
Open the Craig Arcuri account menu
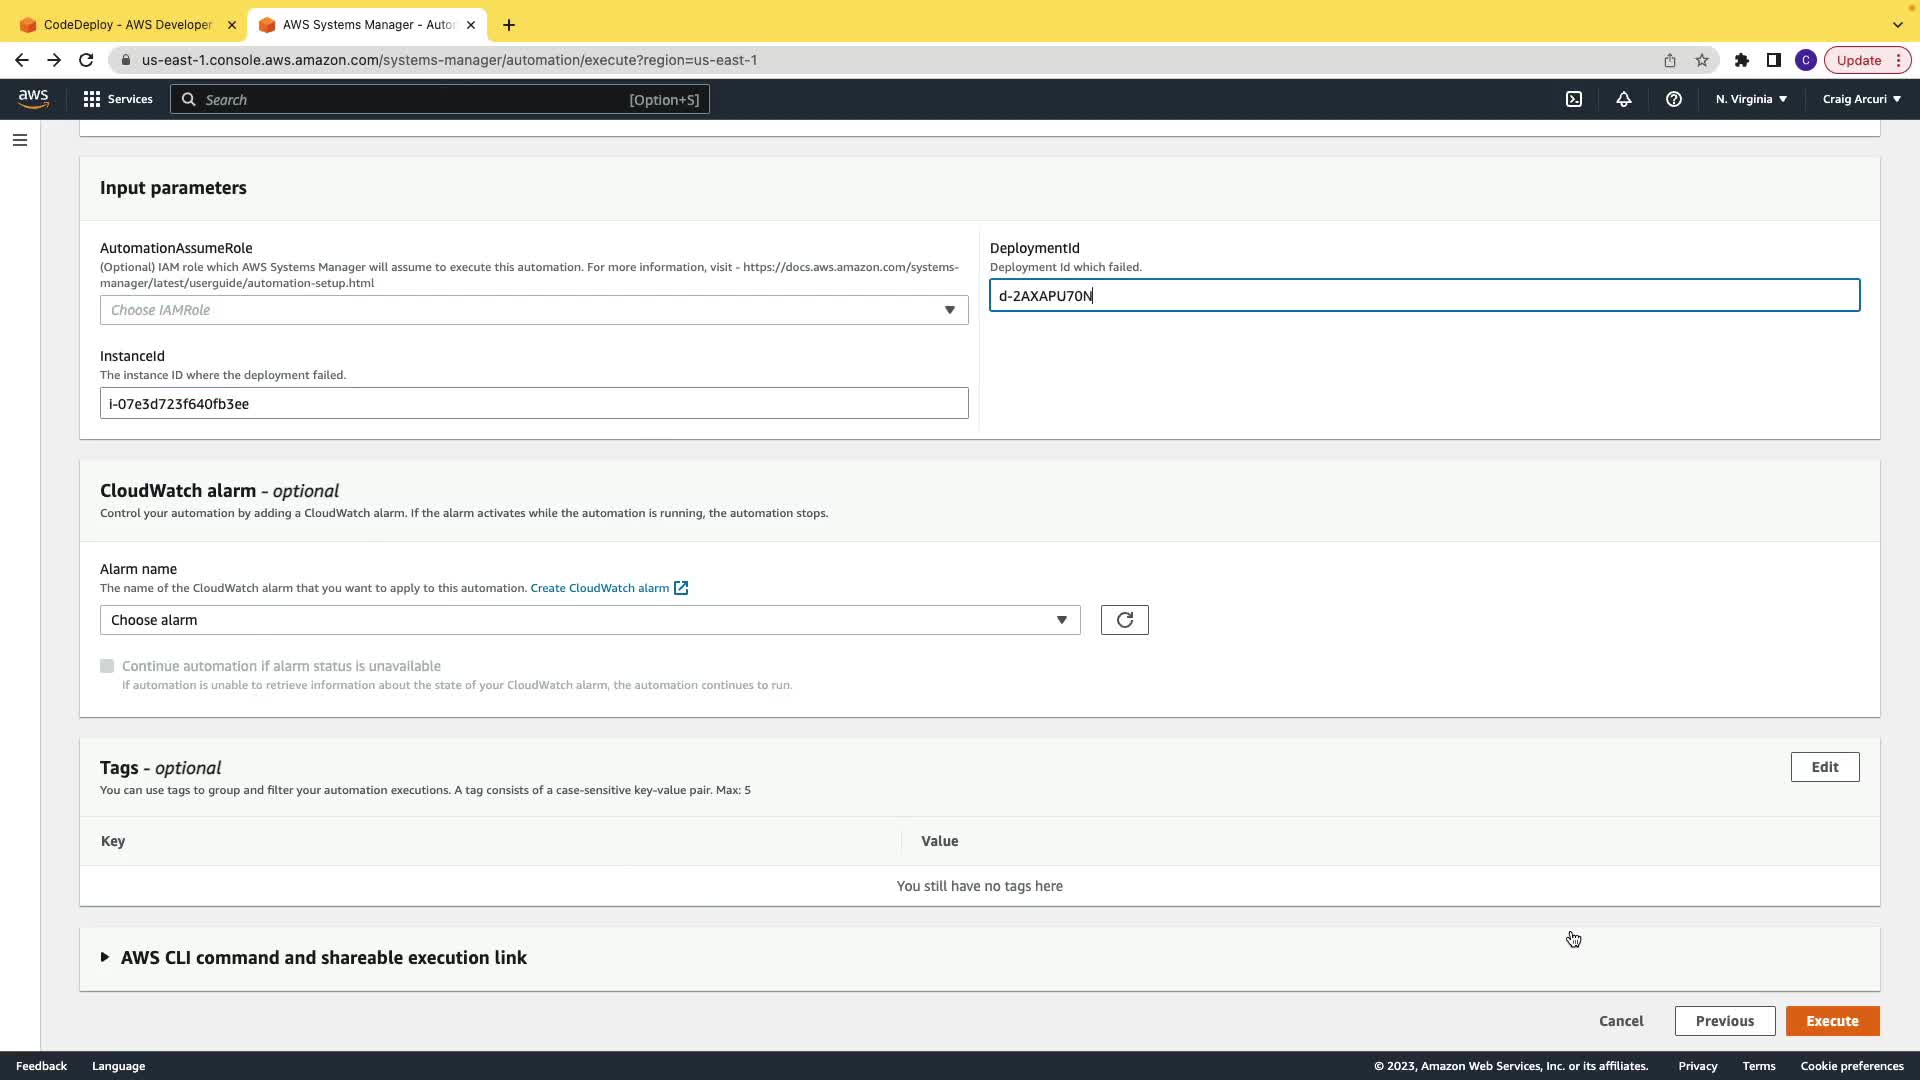[1861, 99]
